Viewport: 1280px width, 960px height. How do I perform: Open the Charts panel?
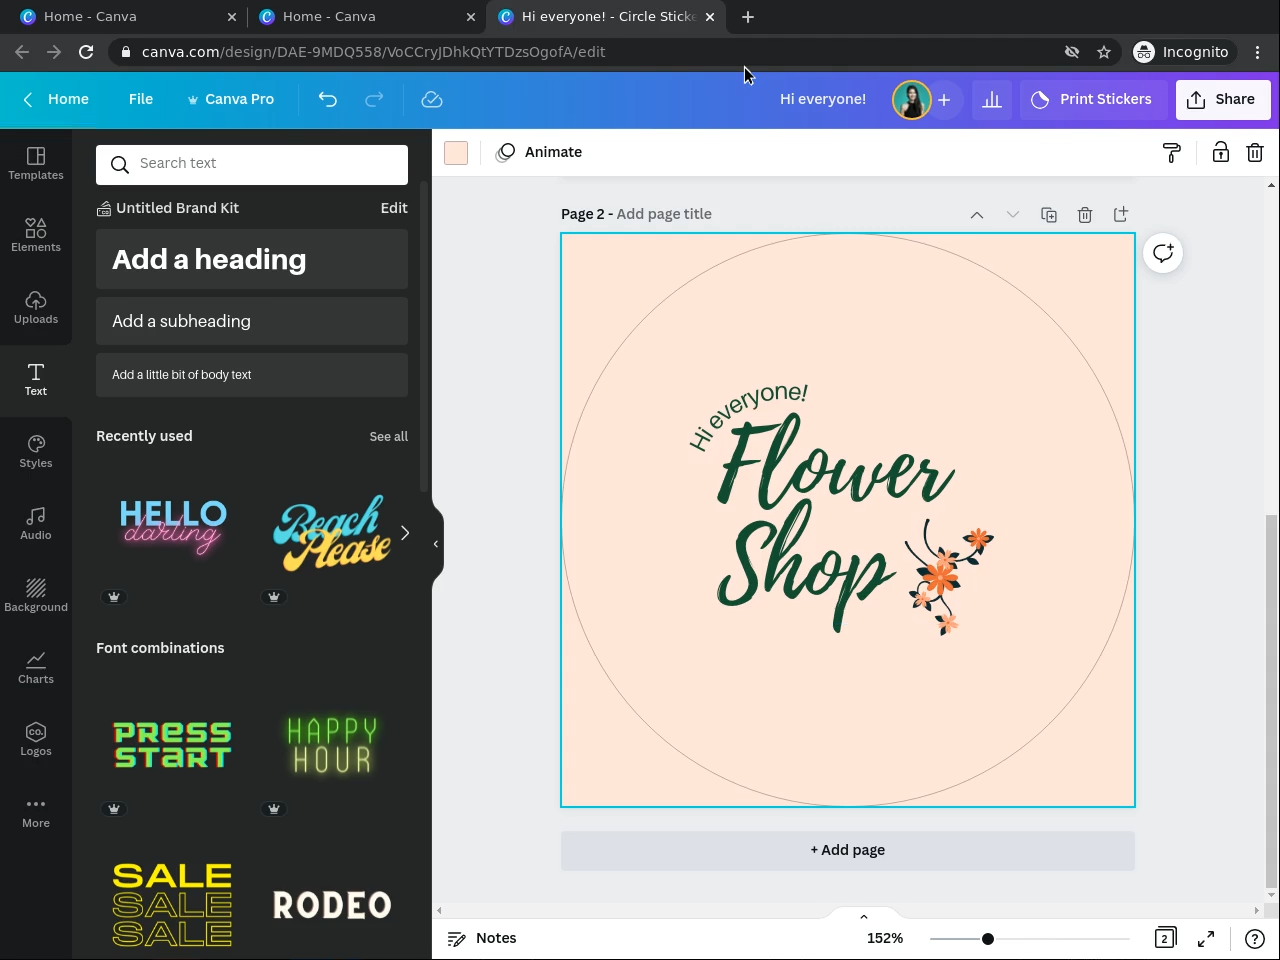36,667
